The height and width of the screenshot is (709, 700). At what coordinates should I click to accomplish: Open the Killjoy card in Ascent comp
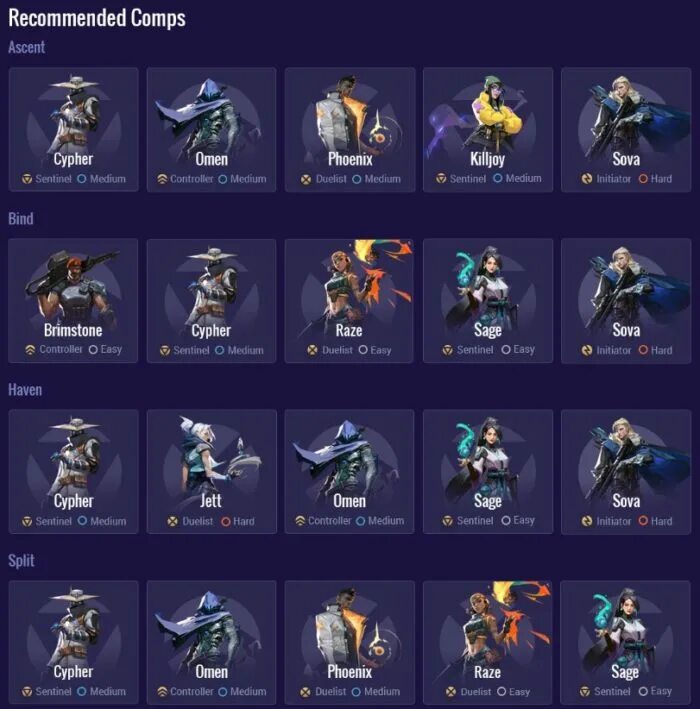tap(488, 130)
